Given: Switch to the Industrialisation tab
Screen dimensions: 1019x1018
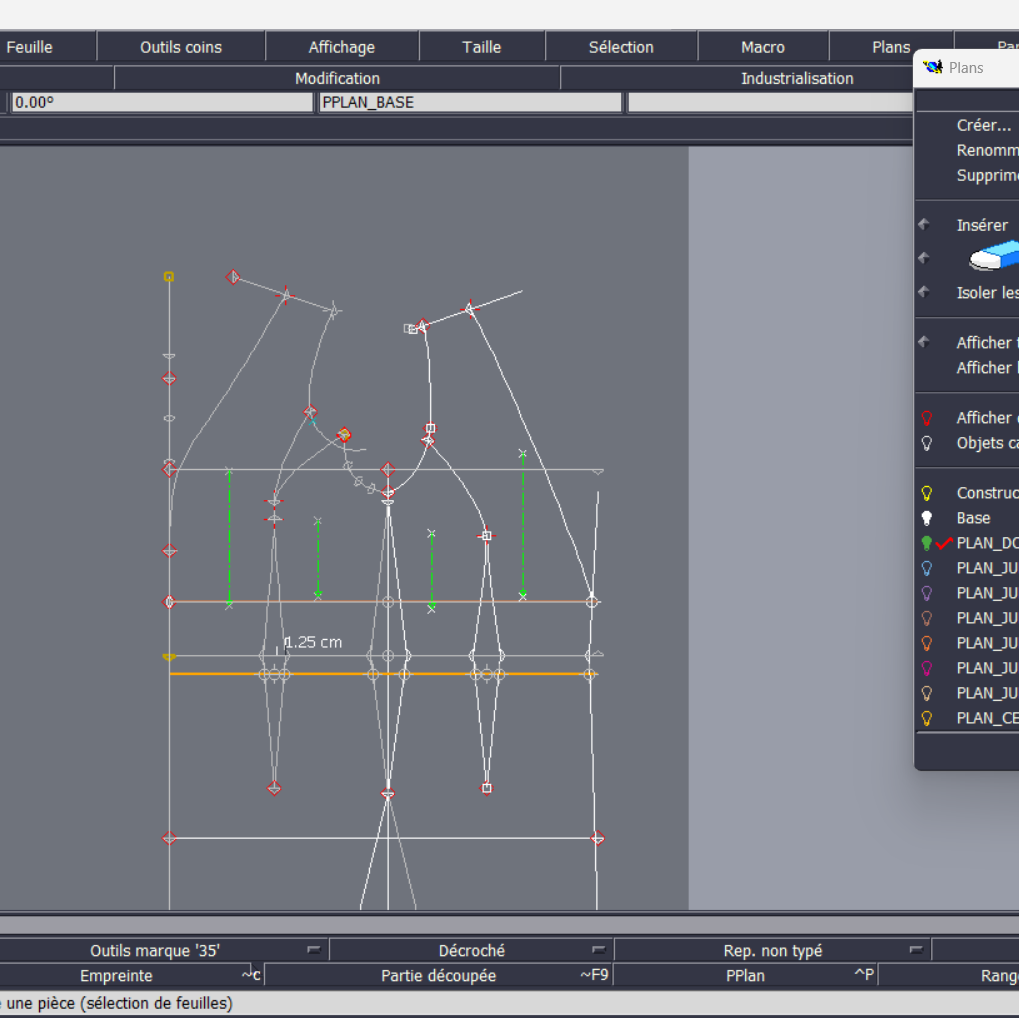Looking at the screenshot, I should pos(796,78).
